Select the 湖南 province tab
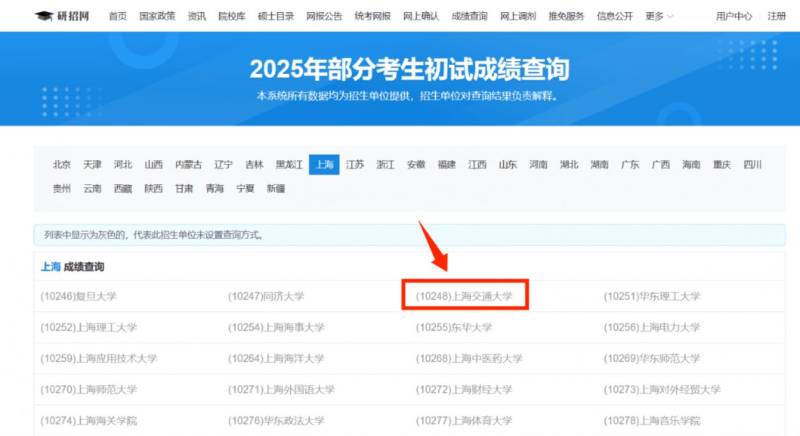Image resolution: width=800 pixels, height=436 pixels. [599, 165]
